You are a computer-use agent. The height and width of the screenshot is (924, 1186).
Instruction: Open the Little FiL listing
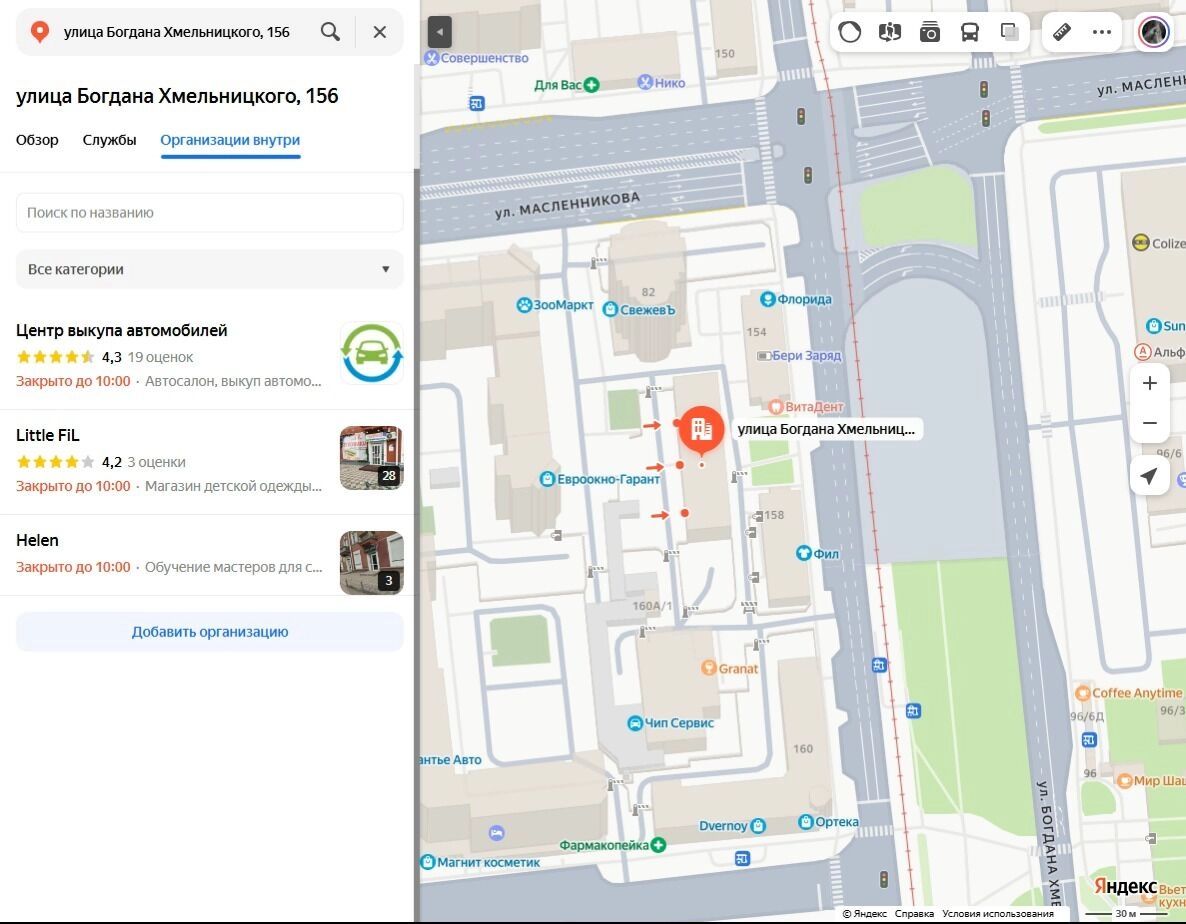click(210, 460)
